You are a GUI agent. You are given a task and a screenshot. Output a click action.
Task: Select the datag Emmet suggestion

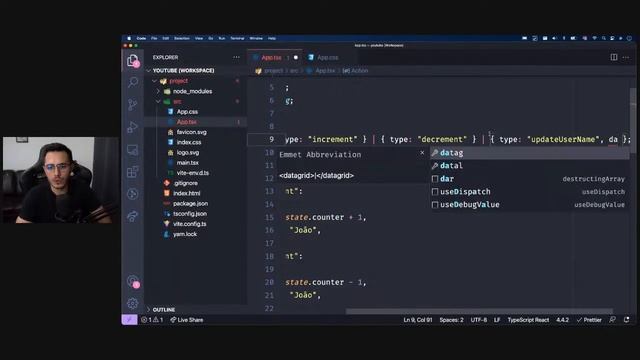click(x=529, y=153)
